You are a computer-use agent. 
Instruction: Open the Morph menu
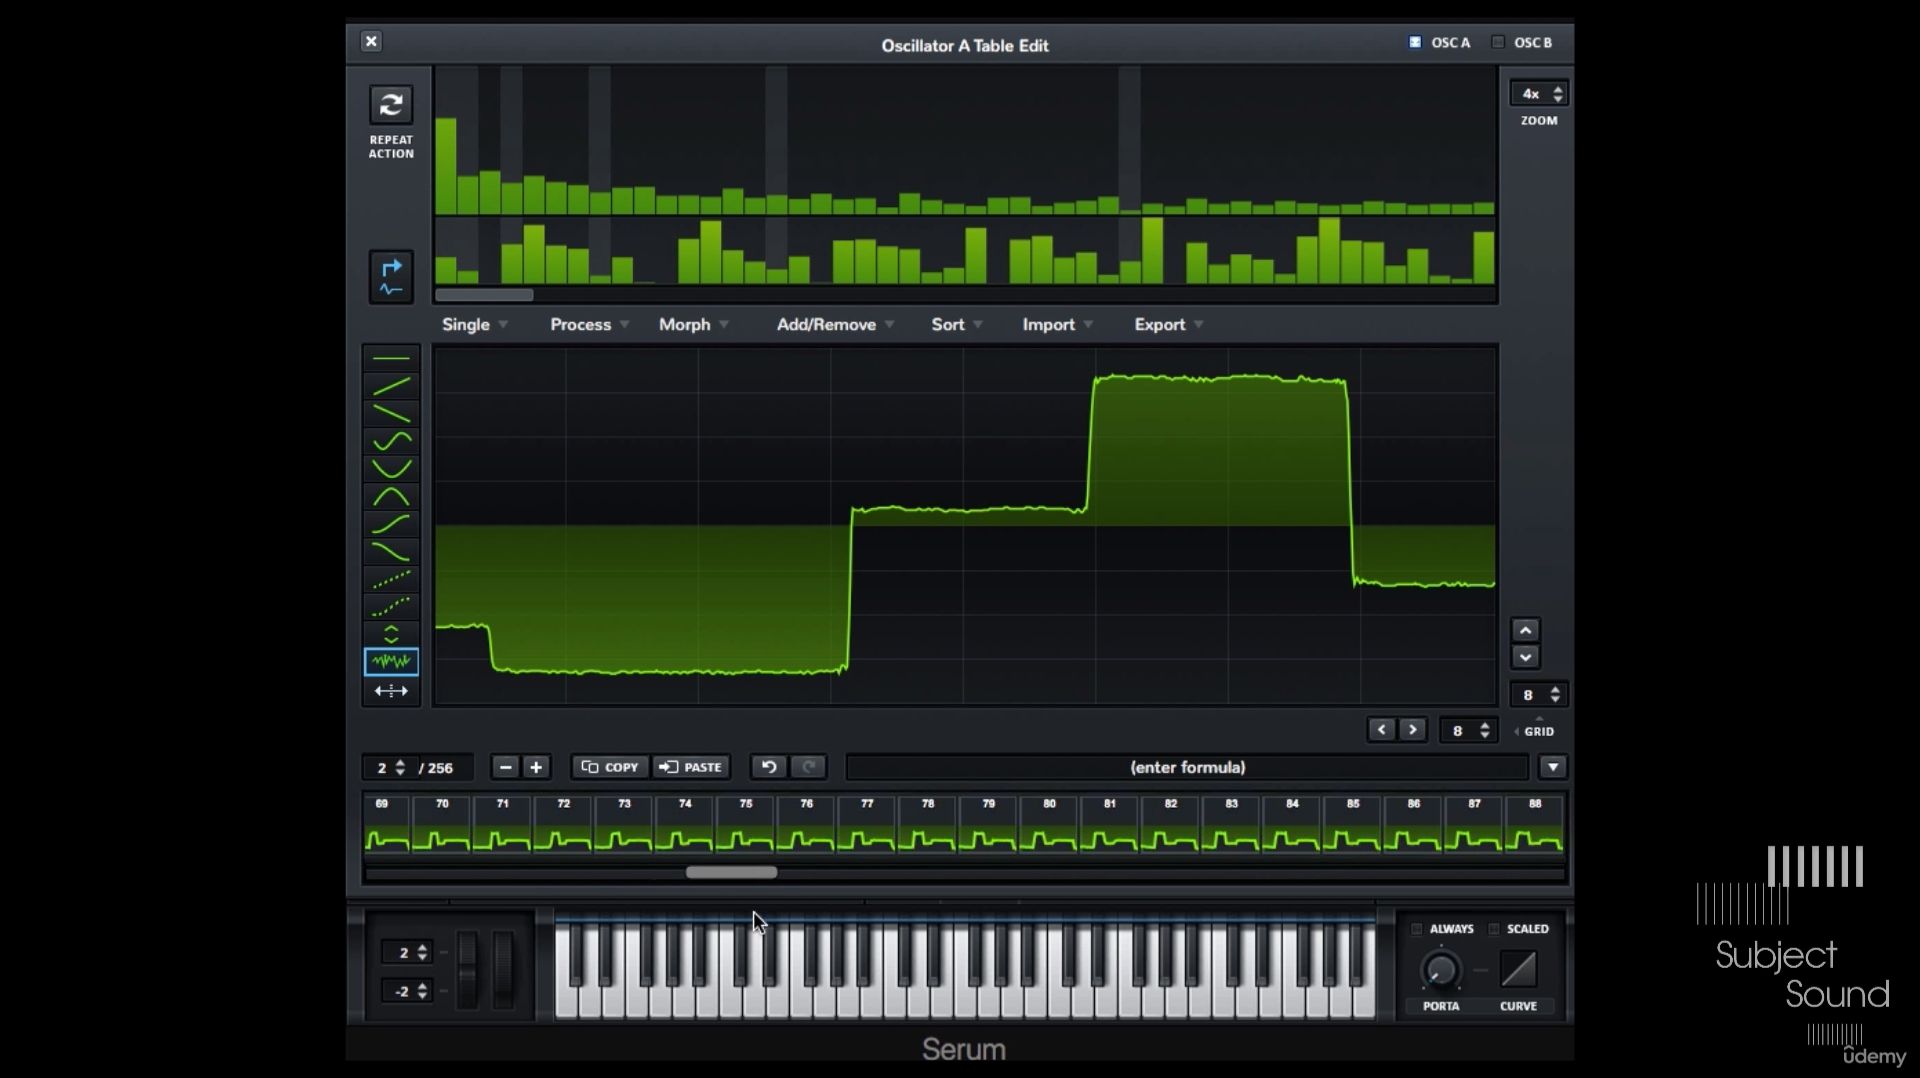click(x=694, y=324)
